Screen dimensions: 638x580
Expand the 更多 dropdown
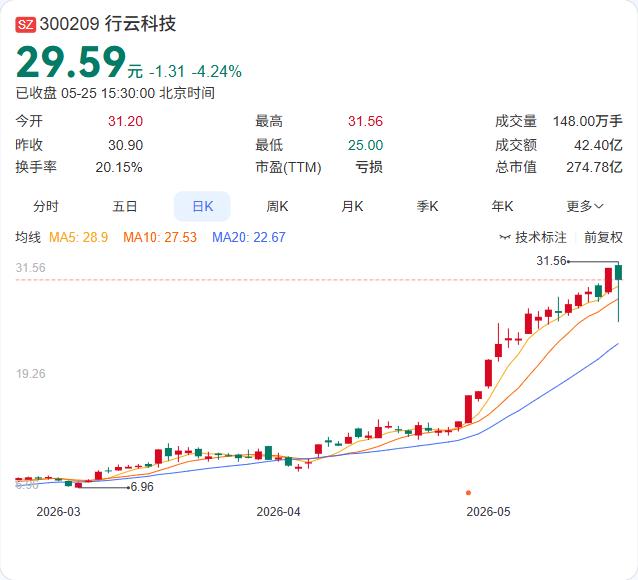tap(585, 206)
